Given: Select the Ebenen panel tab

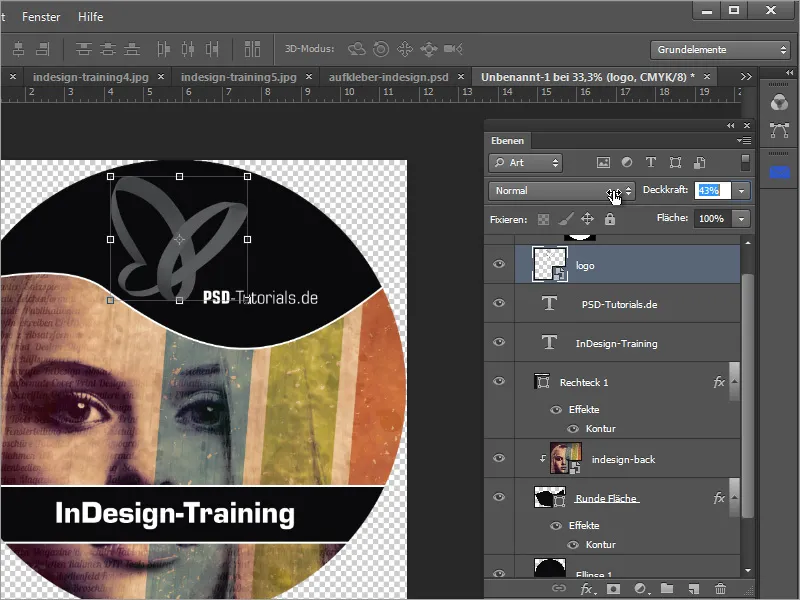Looking at the screenshot, I should pyautogui.click(x=507, y=141).
